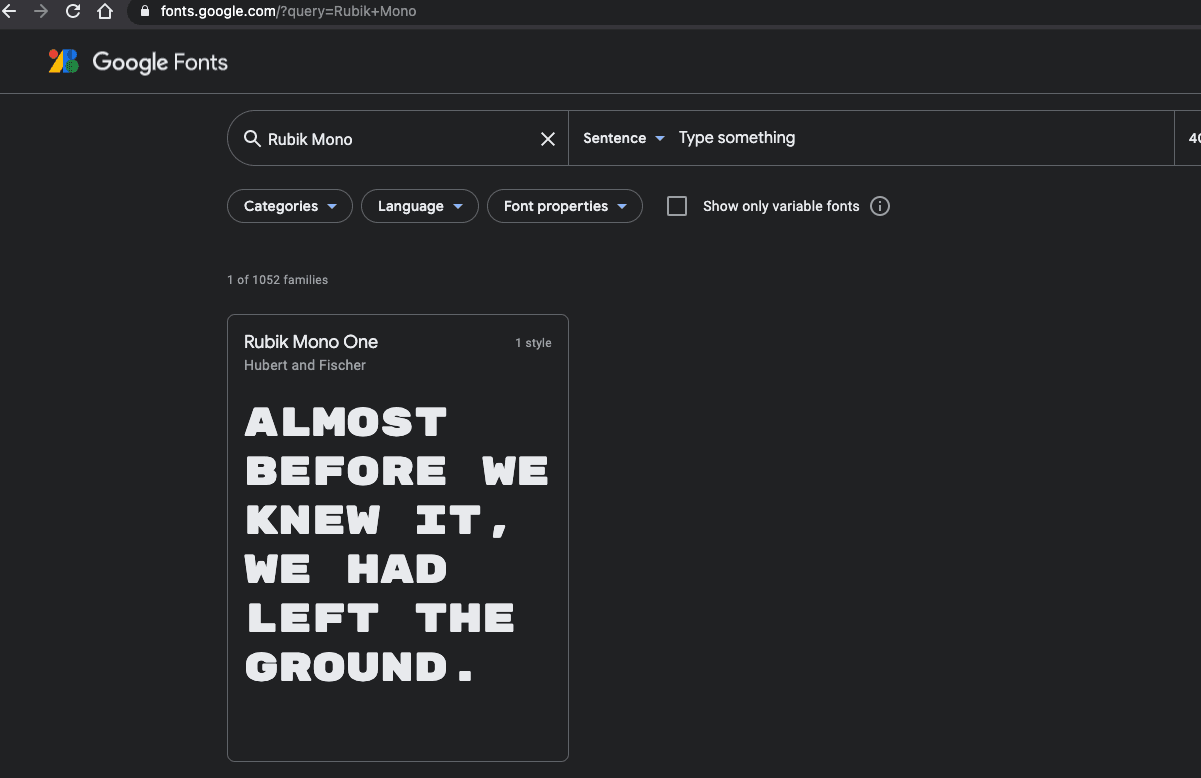This screenshot has width=1201, height=778.
Task: Click the browser forward arrow
Action: pos(41,12)
